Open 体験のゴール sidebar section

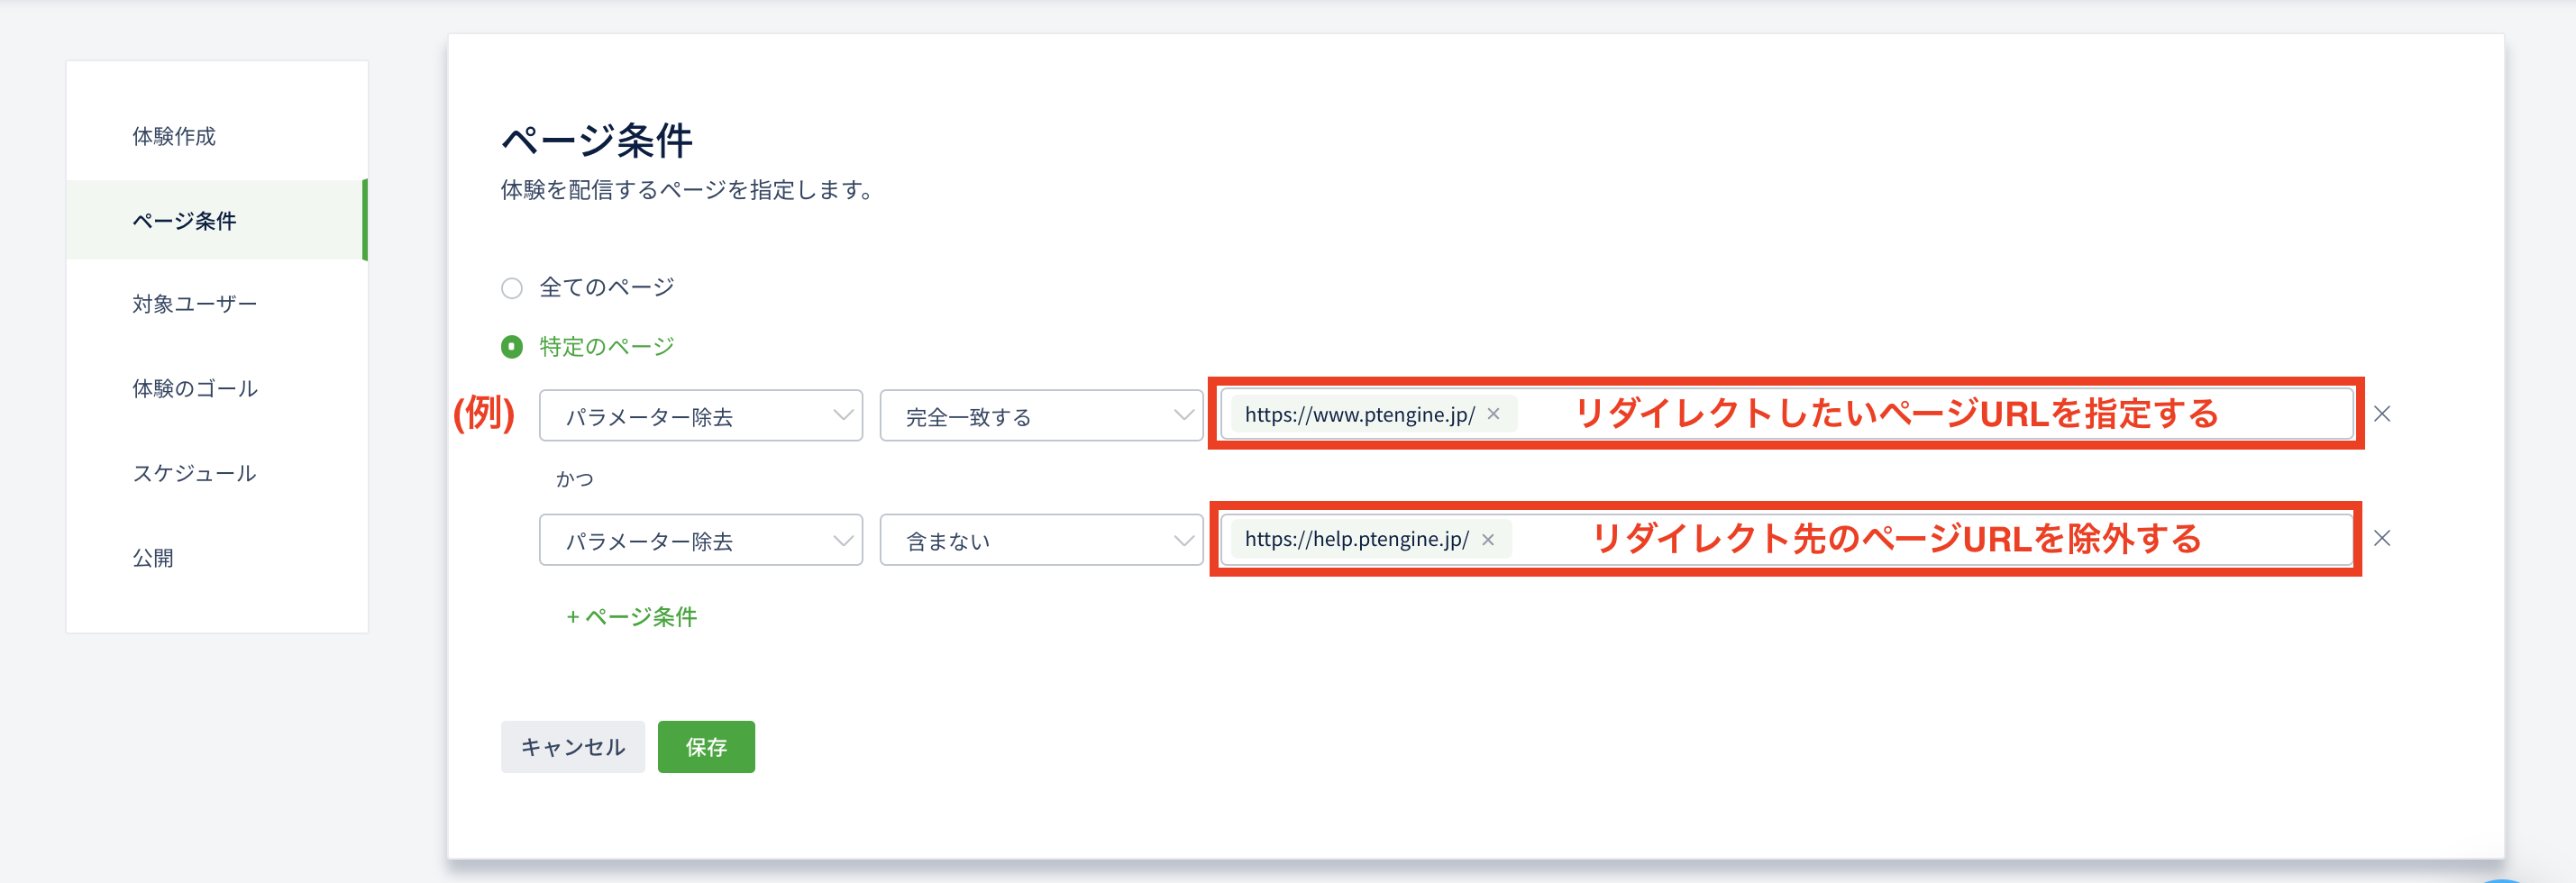click(195, 389)
